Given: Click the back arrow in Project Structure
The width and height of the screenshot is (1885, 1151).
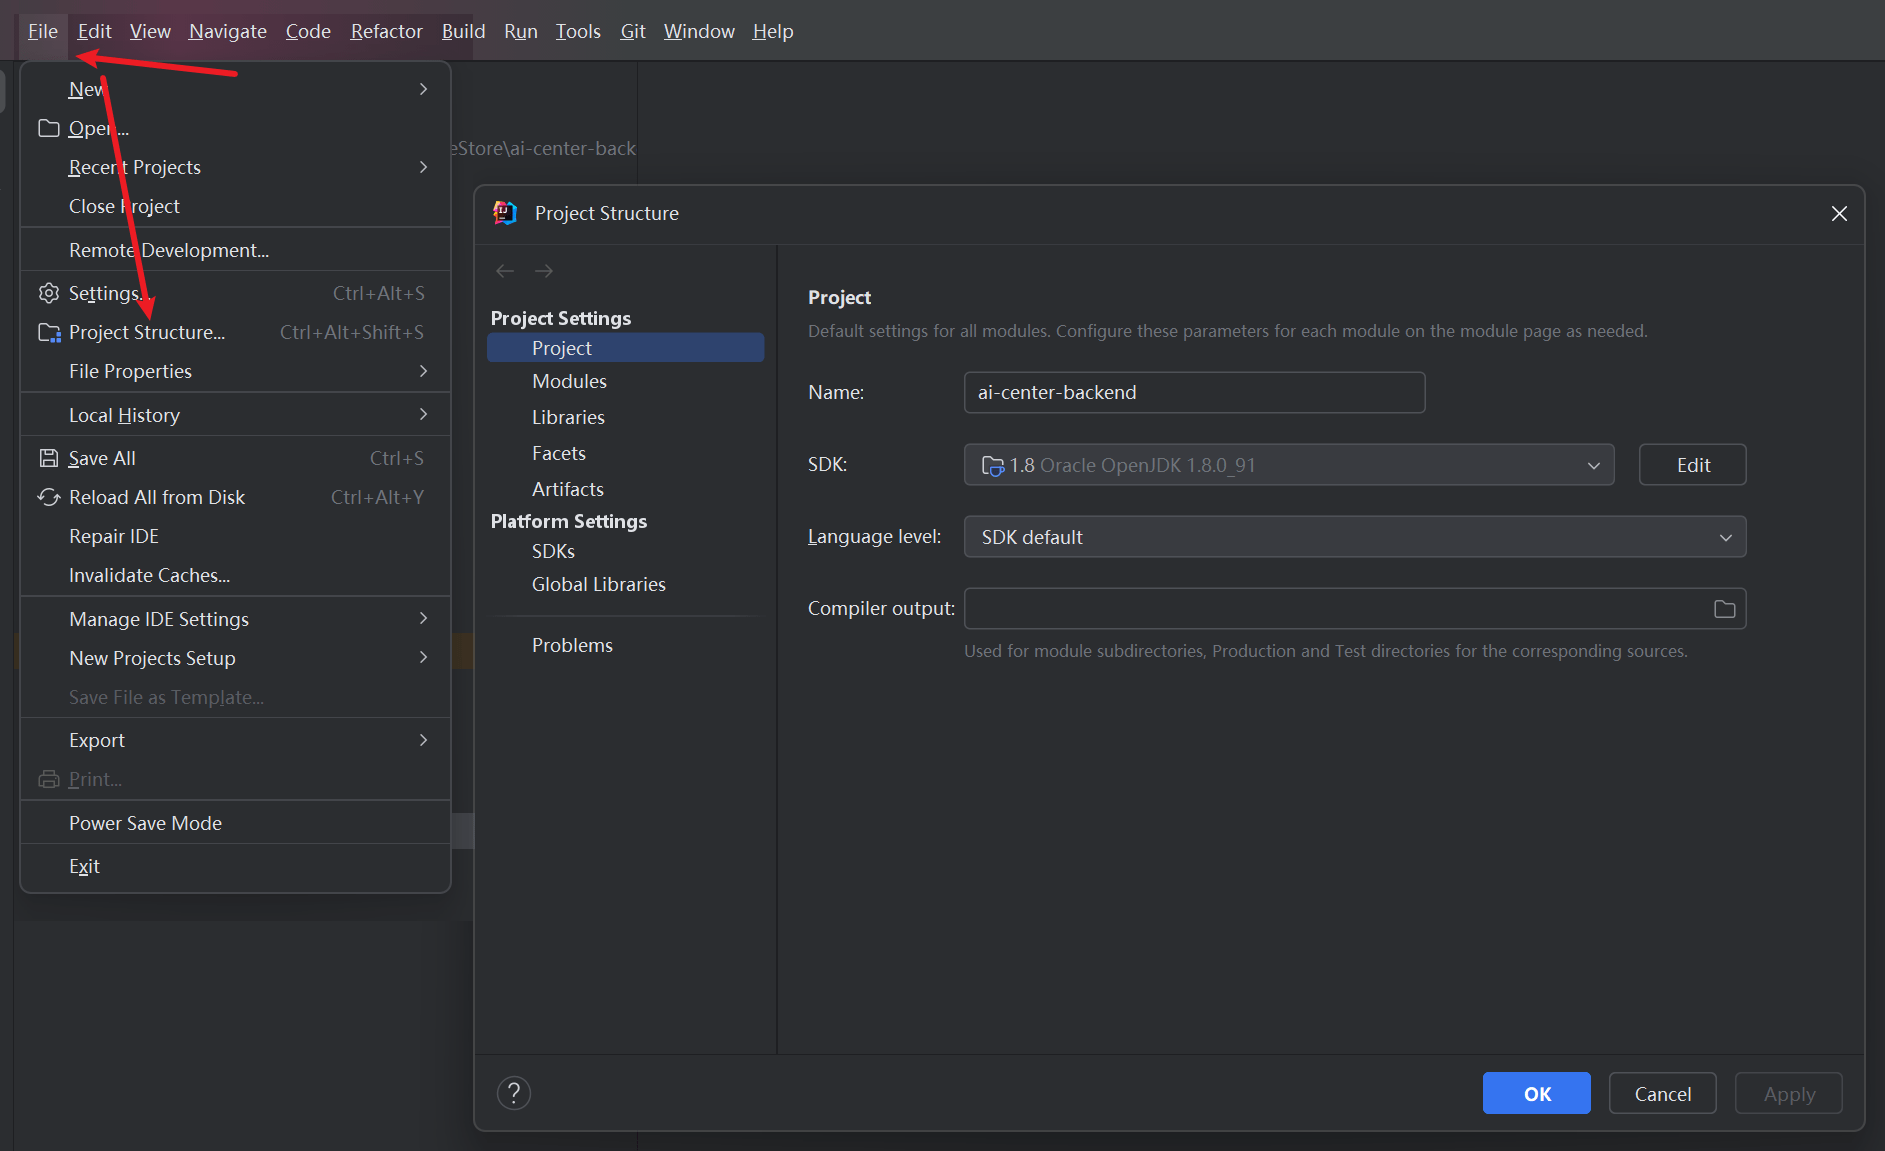Looking at the screenshot, I should 505,271.
